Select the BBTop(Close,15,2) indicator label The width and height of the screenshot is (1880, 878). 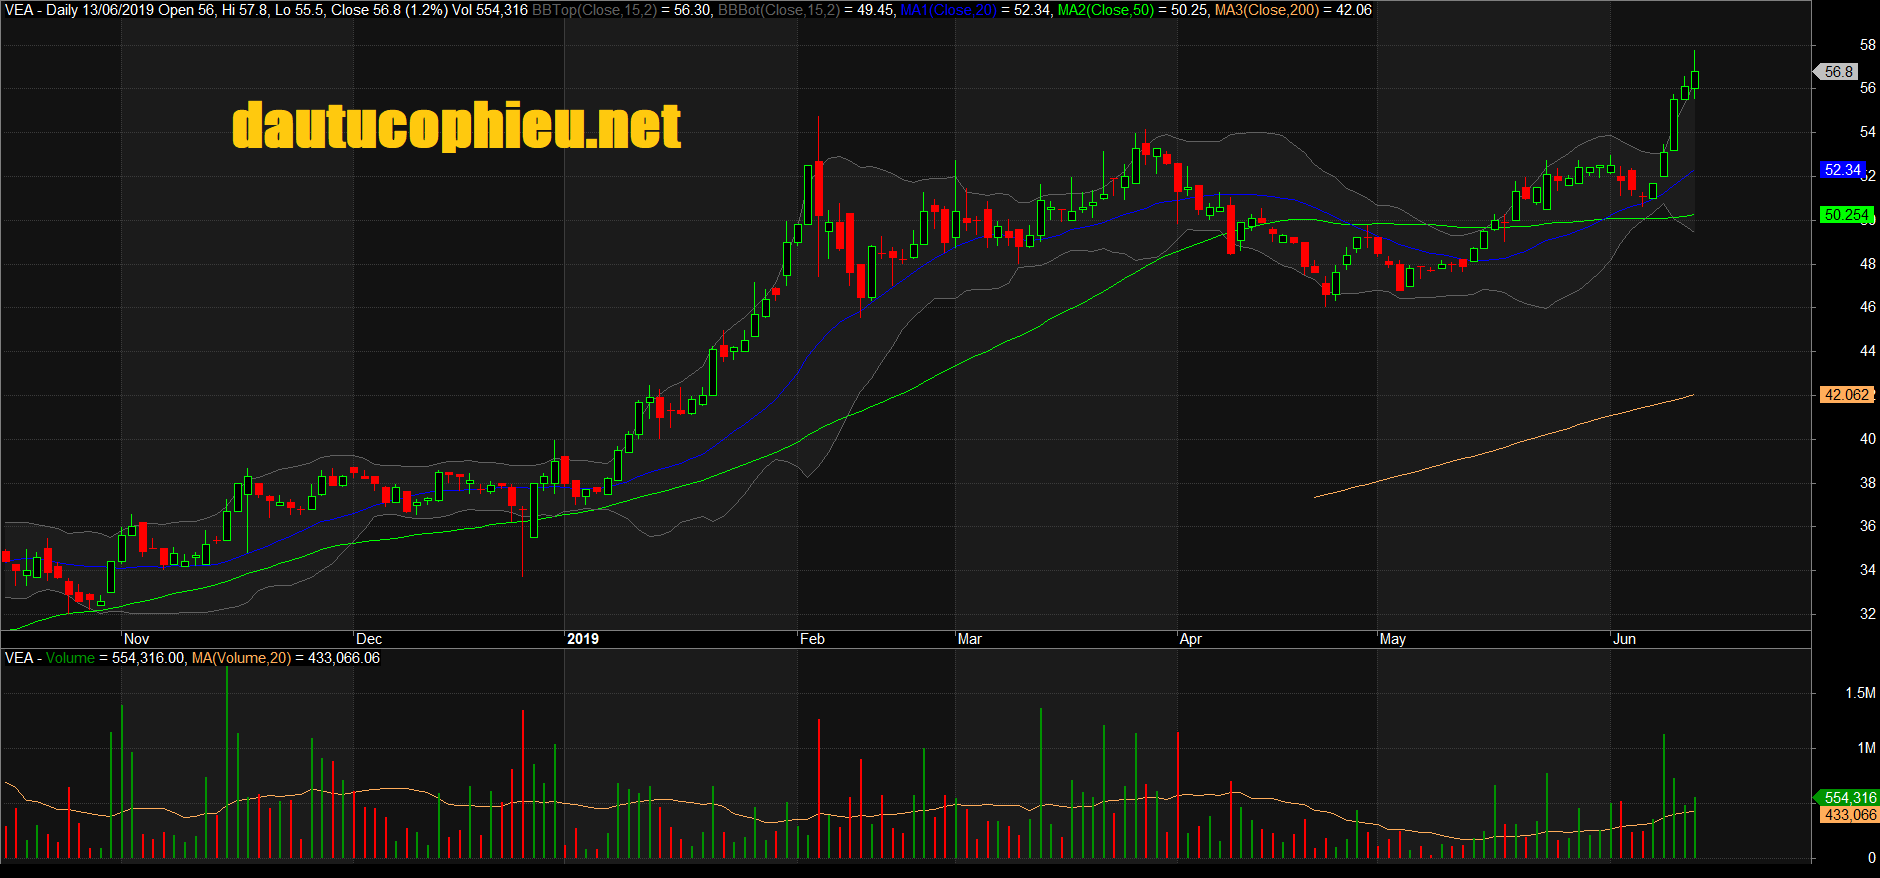coord(594,10)
